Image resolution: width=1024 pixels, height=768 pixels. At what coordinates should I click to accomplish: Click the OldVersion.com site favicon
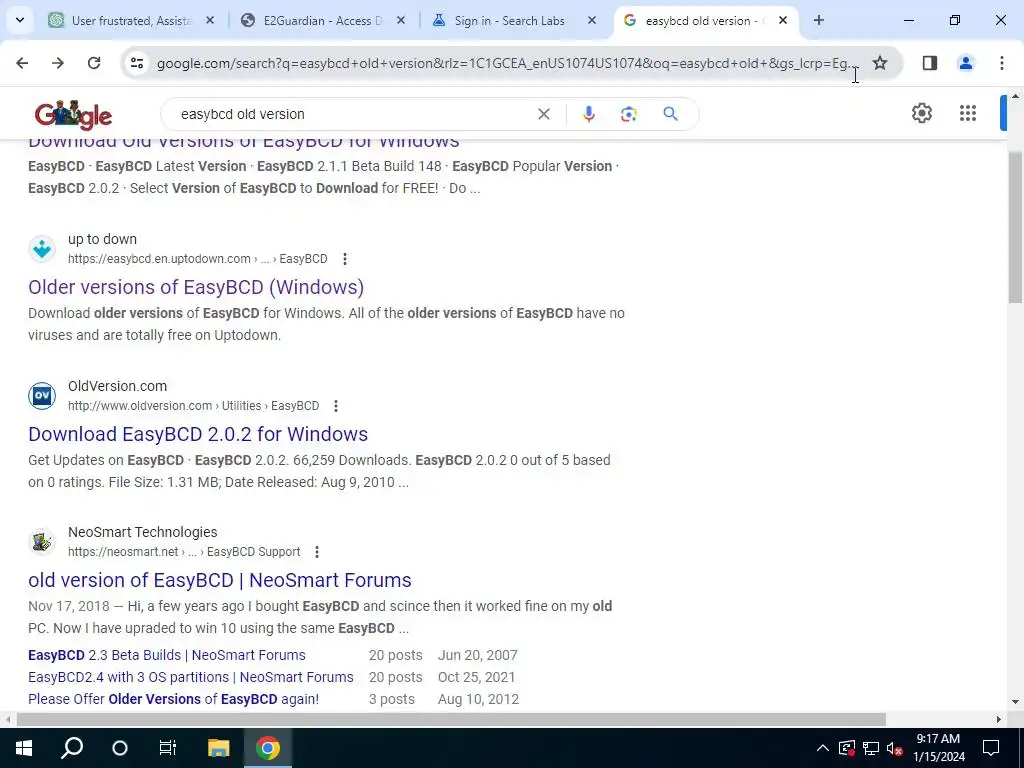pos(42,396)
